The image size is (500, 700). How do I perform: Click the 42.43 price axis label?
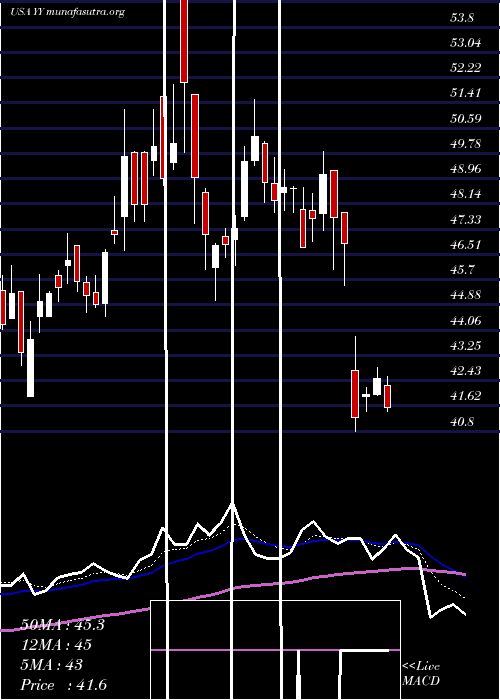(x=466, y=371)
